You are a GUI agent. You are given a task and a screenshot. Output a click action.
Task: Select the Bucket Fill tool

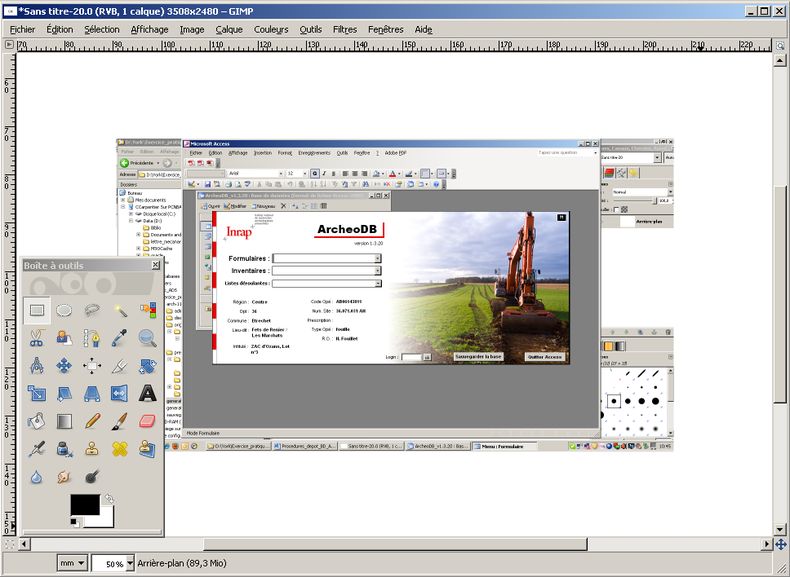pyautogui.click(x=37, y=421)
